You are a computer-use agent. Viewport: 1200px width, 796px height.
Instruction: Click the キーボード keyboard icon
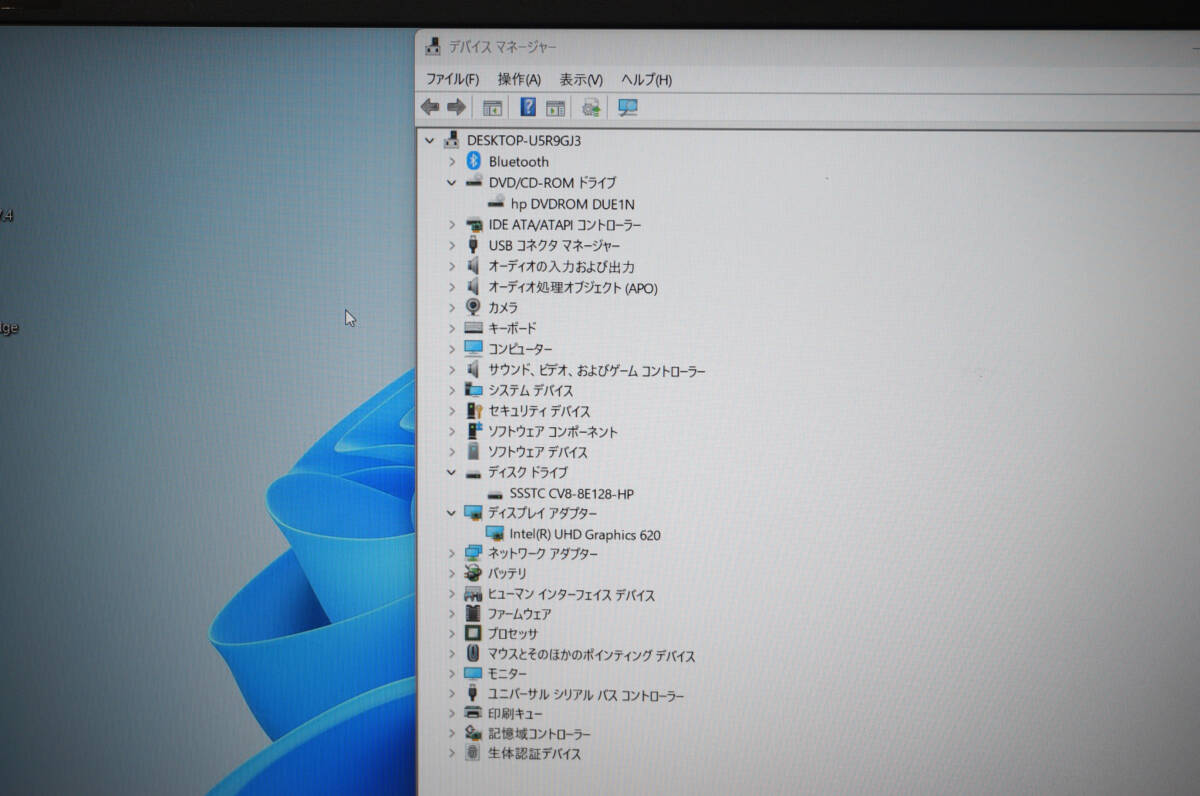point(474,328)
